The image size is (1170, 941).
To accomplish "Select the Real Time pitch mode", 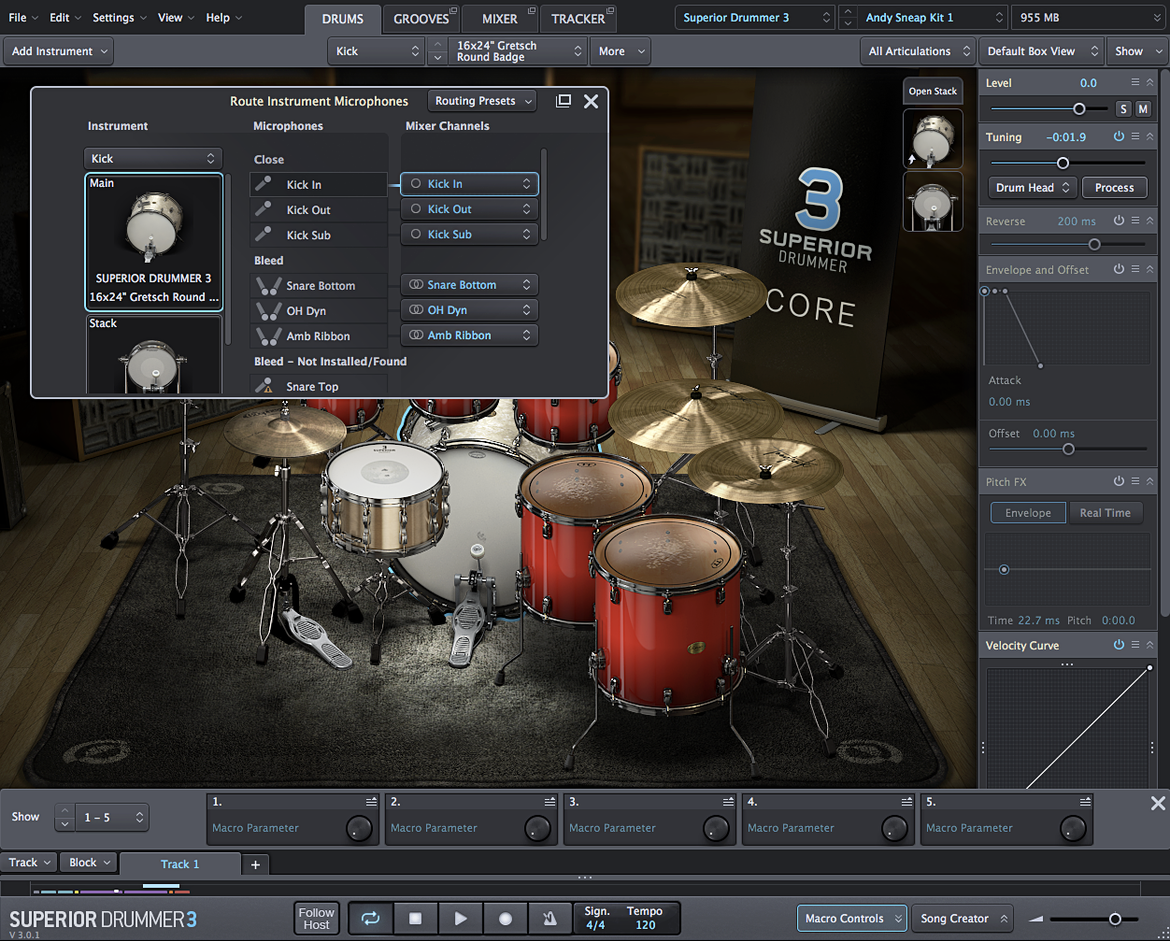I will click(x=1104, y=513).
